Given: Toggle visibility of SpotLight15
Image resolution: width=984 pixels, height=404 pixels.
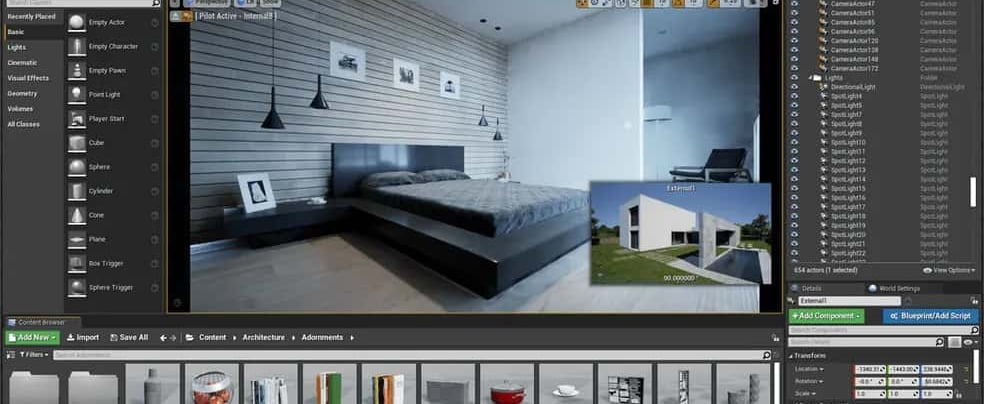Looking at the screenshot, I should point(794,189).
